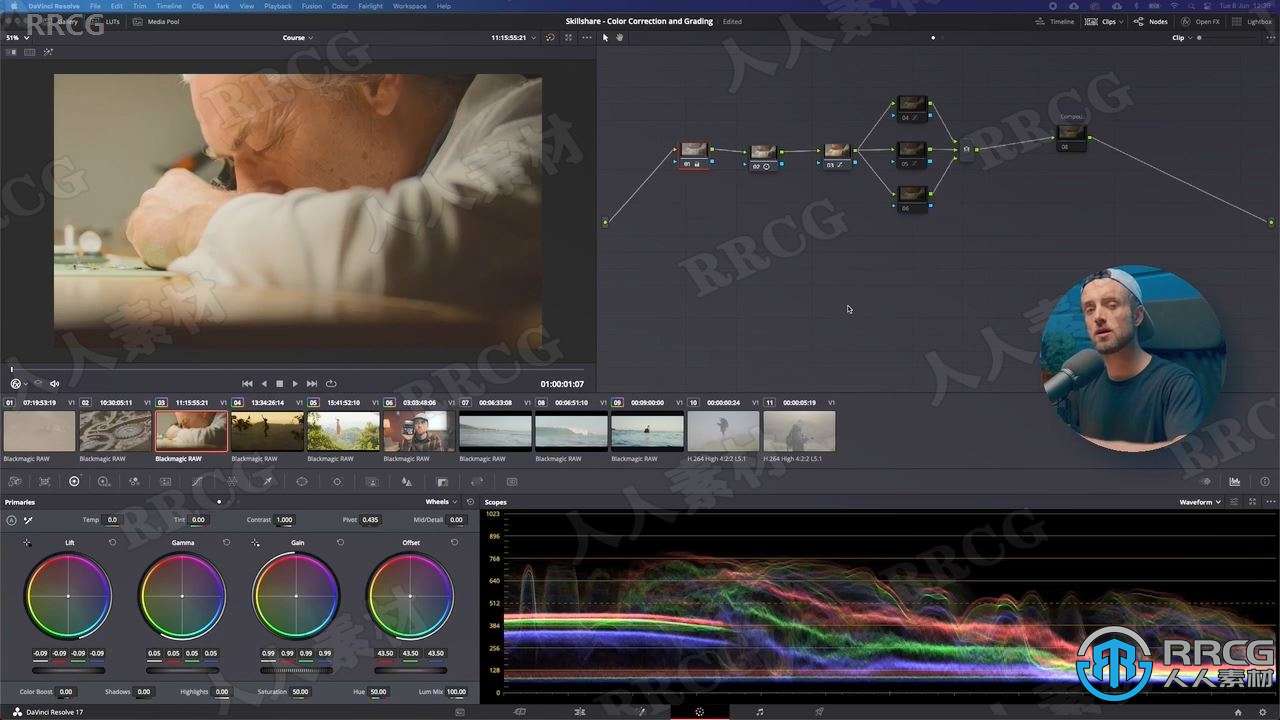
Task: Switch to the Fairlight page tab
Action: [x=760, y=711]
